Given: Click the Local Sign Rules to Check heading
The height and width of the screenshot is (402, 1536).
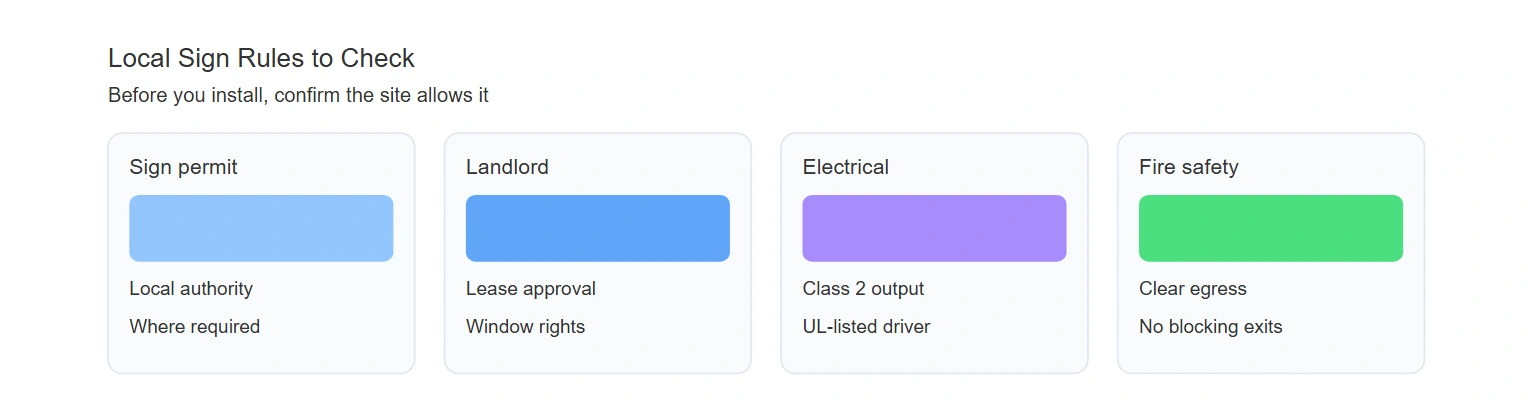Looking at the screenshot, I should [261, 58].
